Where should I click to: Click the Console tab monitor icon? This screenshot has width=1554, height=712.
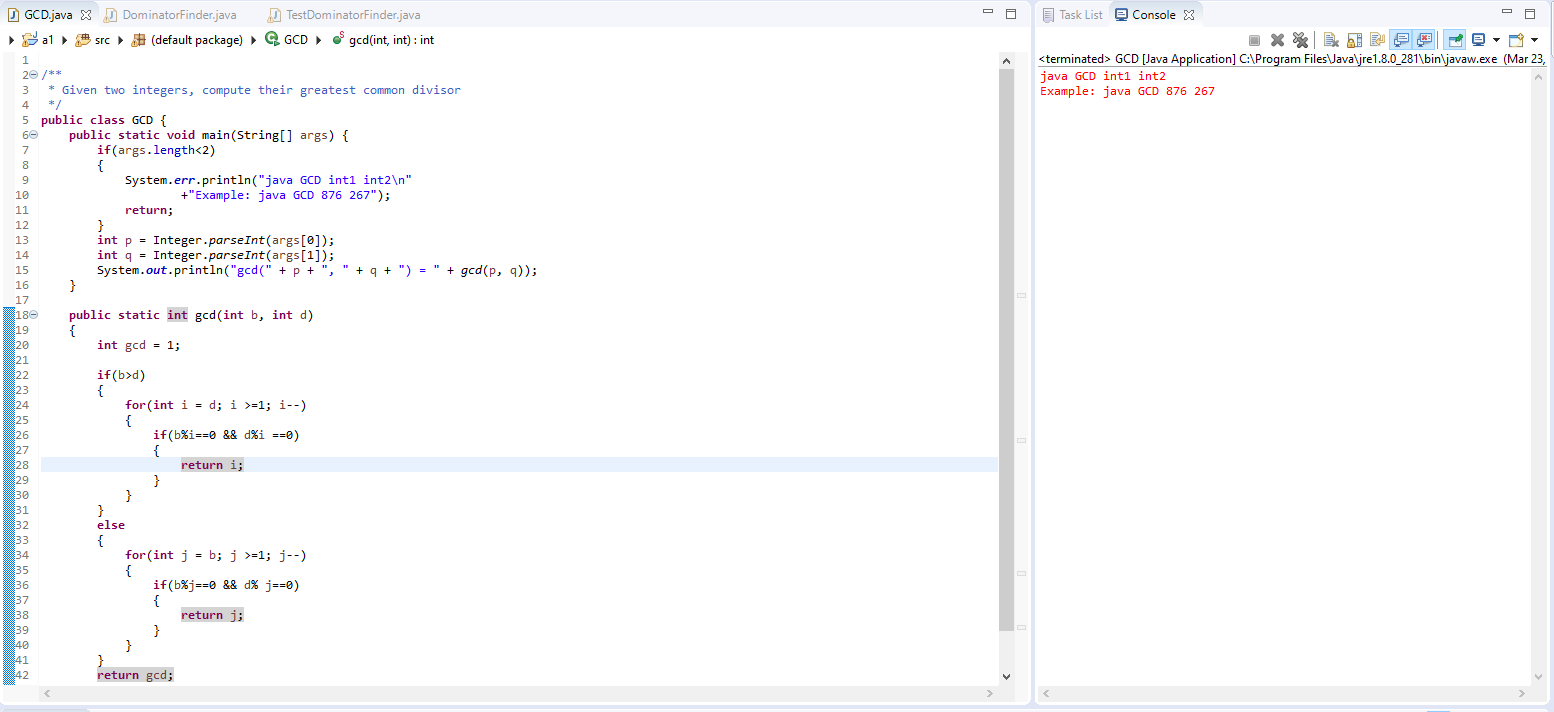1122,15
